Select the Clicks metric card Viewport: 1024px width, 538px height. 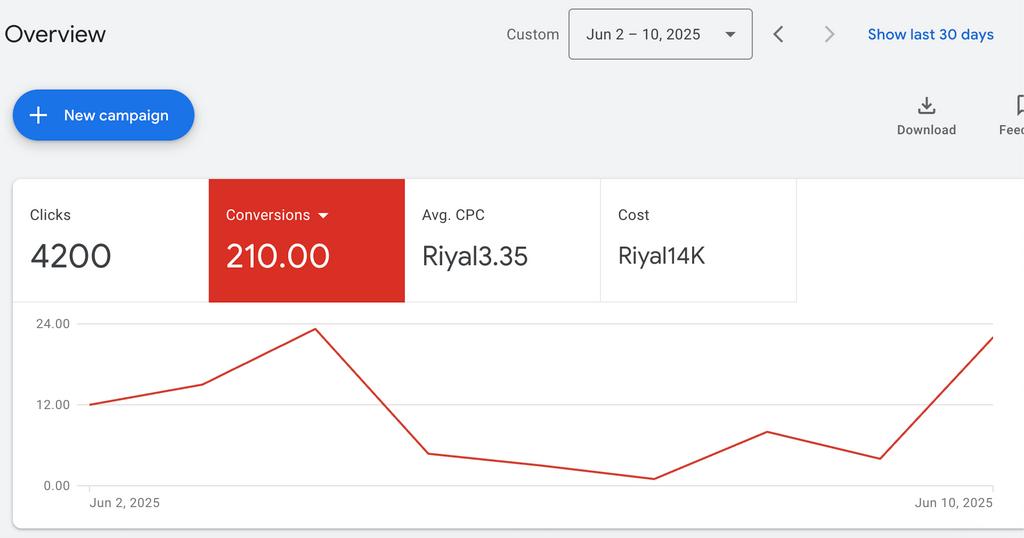pos(110,240)
